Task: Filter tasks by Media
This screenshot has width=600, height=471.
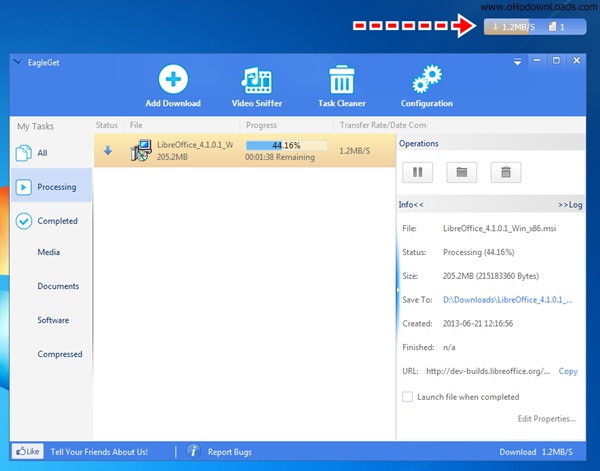Action: click(x=49, y=252)
